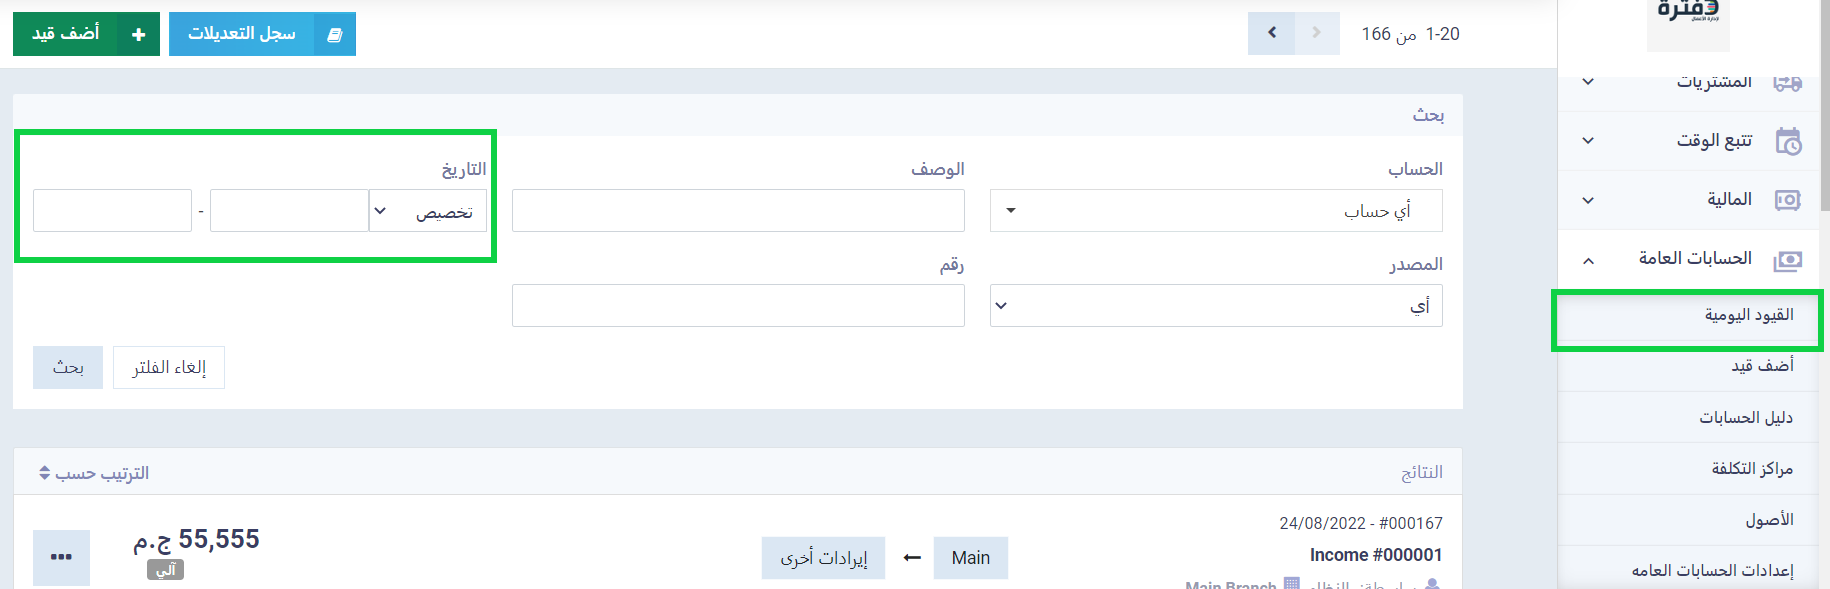Open the source 'أي' dropdown
This screenshot has height=589, width=1830.
[1216, 306]
